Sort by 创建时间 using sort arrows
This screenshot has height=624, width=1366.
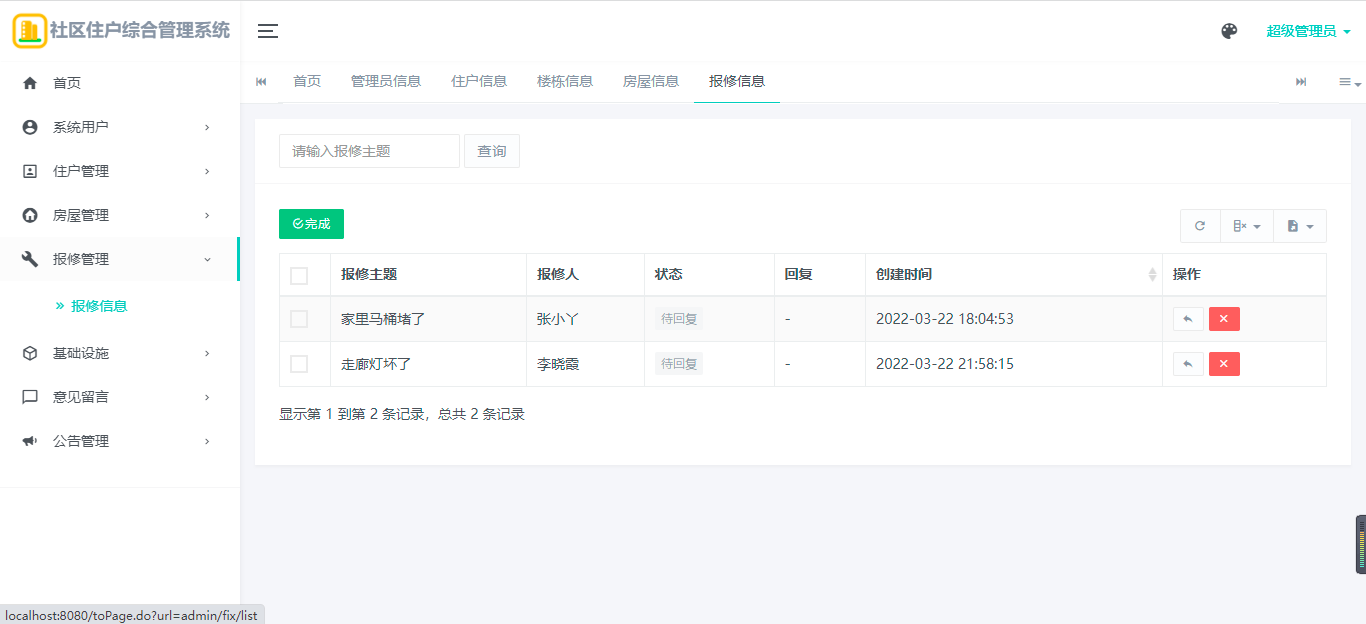(1152, 274)
